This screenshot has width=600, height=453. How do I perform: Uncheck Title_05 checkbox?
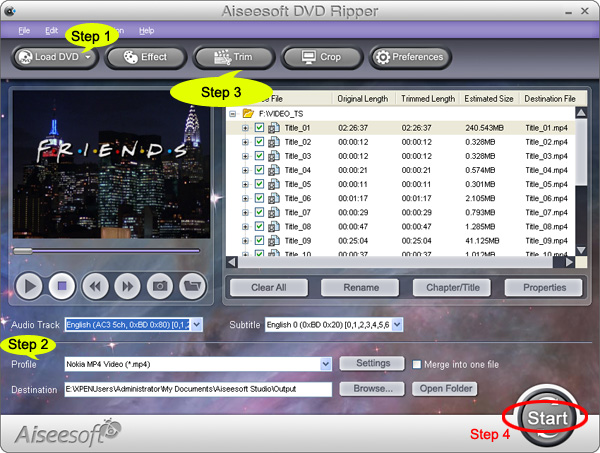[x=259, y=184]
